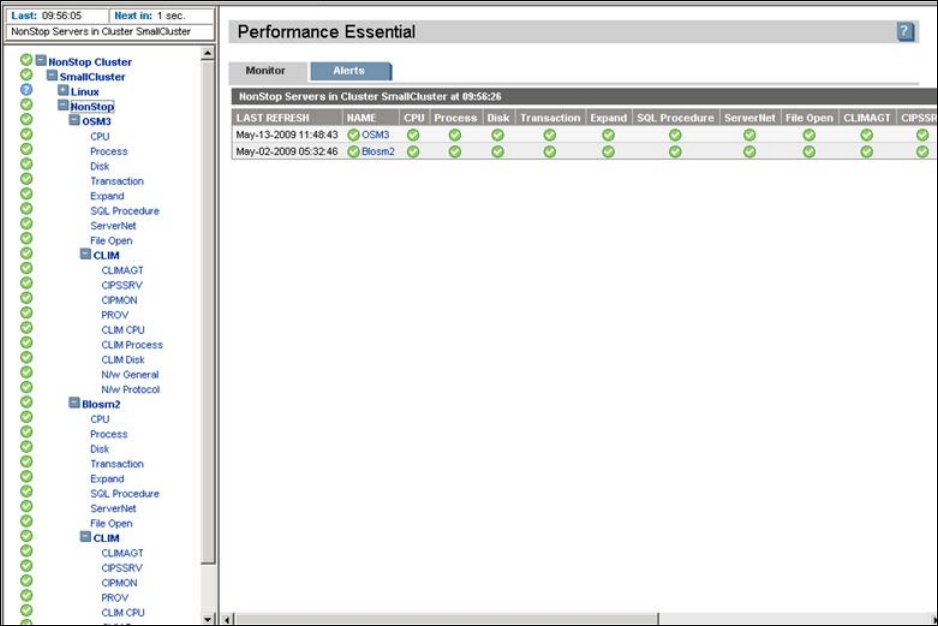Click Blosm2 row CLIMAGT status checkmark
938x626 pixels.
(x=867, y=152)
